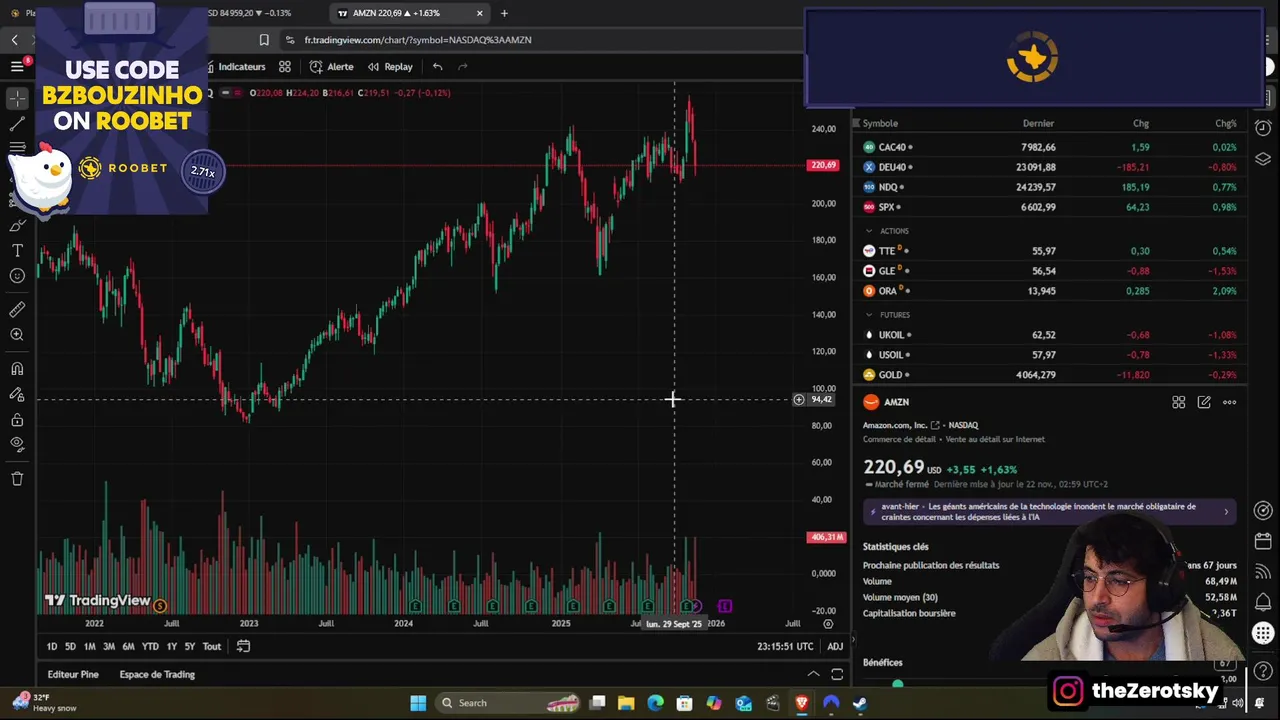Set range to 1M
Viewport: 1280px width, 720px height.
[89, 647]
